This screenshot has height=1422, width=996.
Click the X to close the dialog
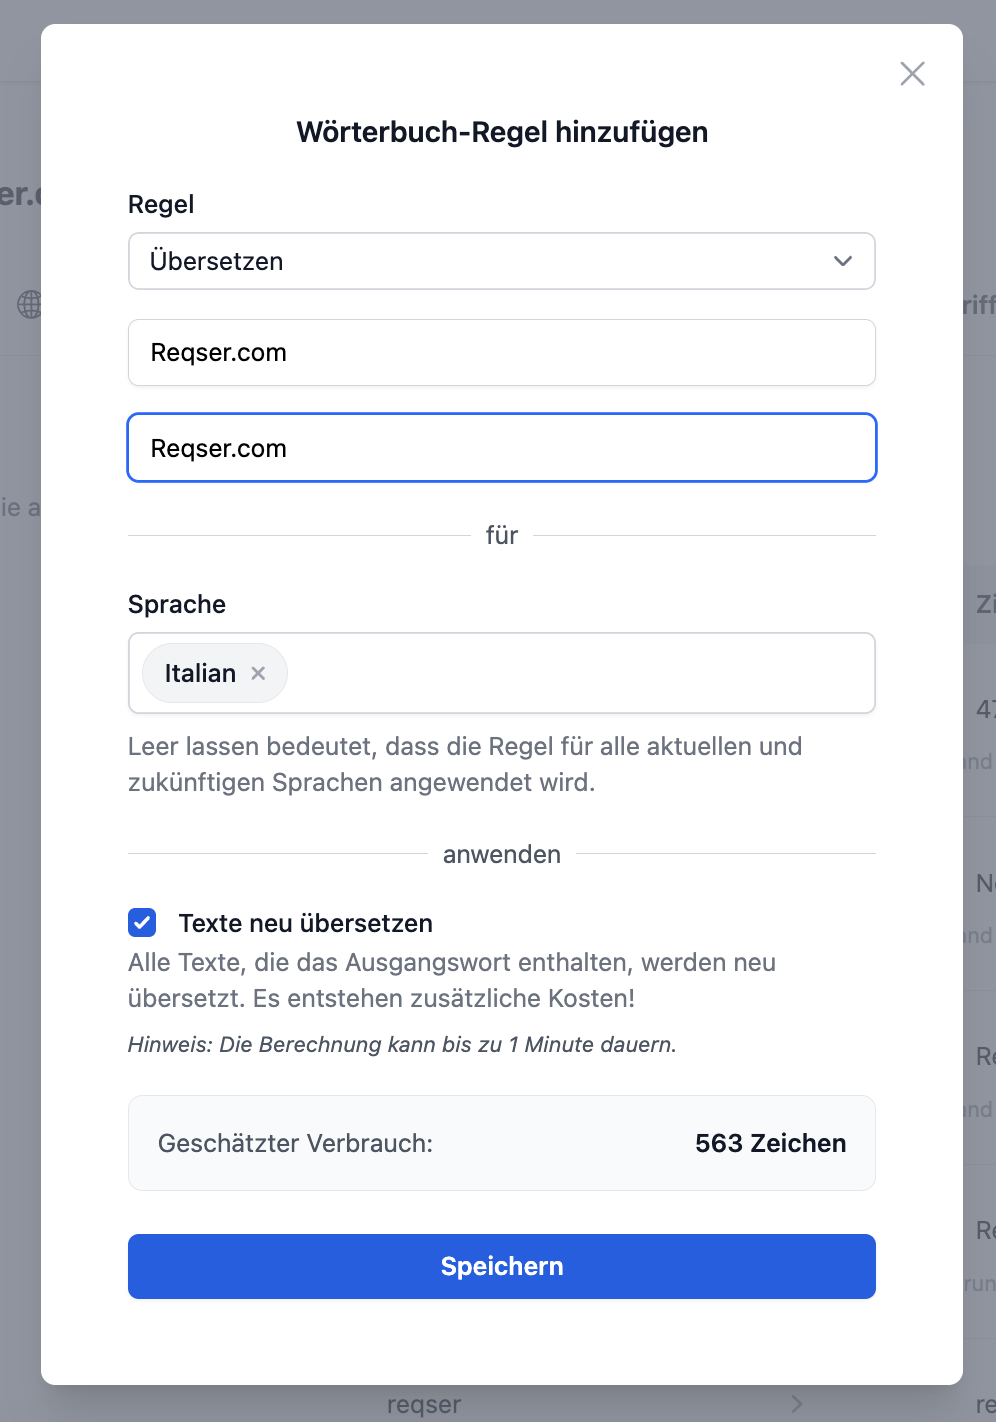point(912,74)
